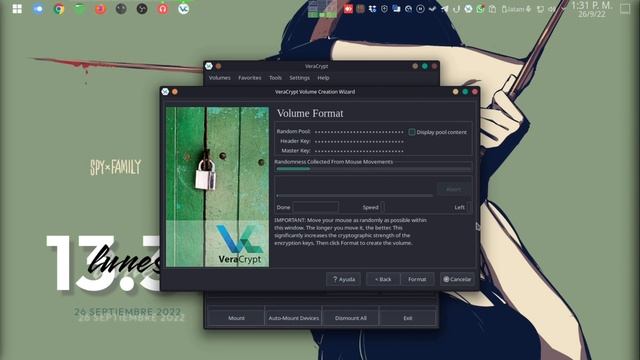Open the green folder file manager icon
The width and height of the screenshot is (640, 360).
[80, 9]
